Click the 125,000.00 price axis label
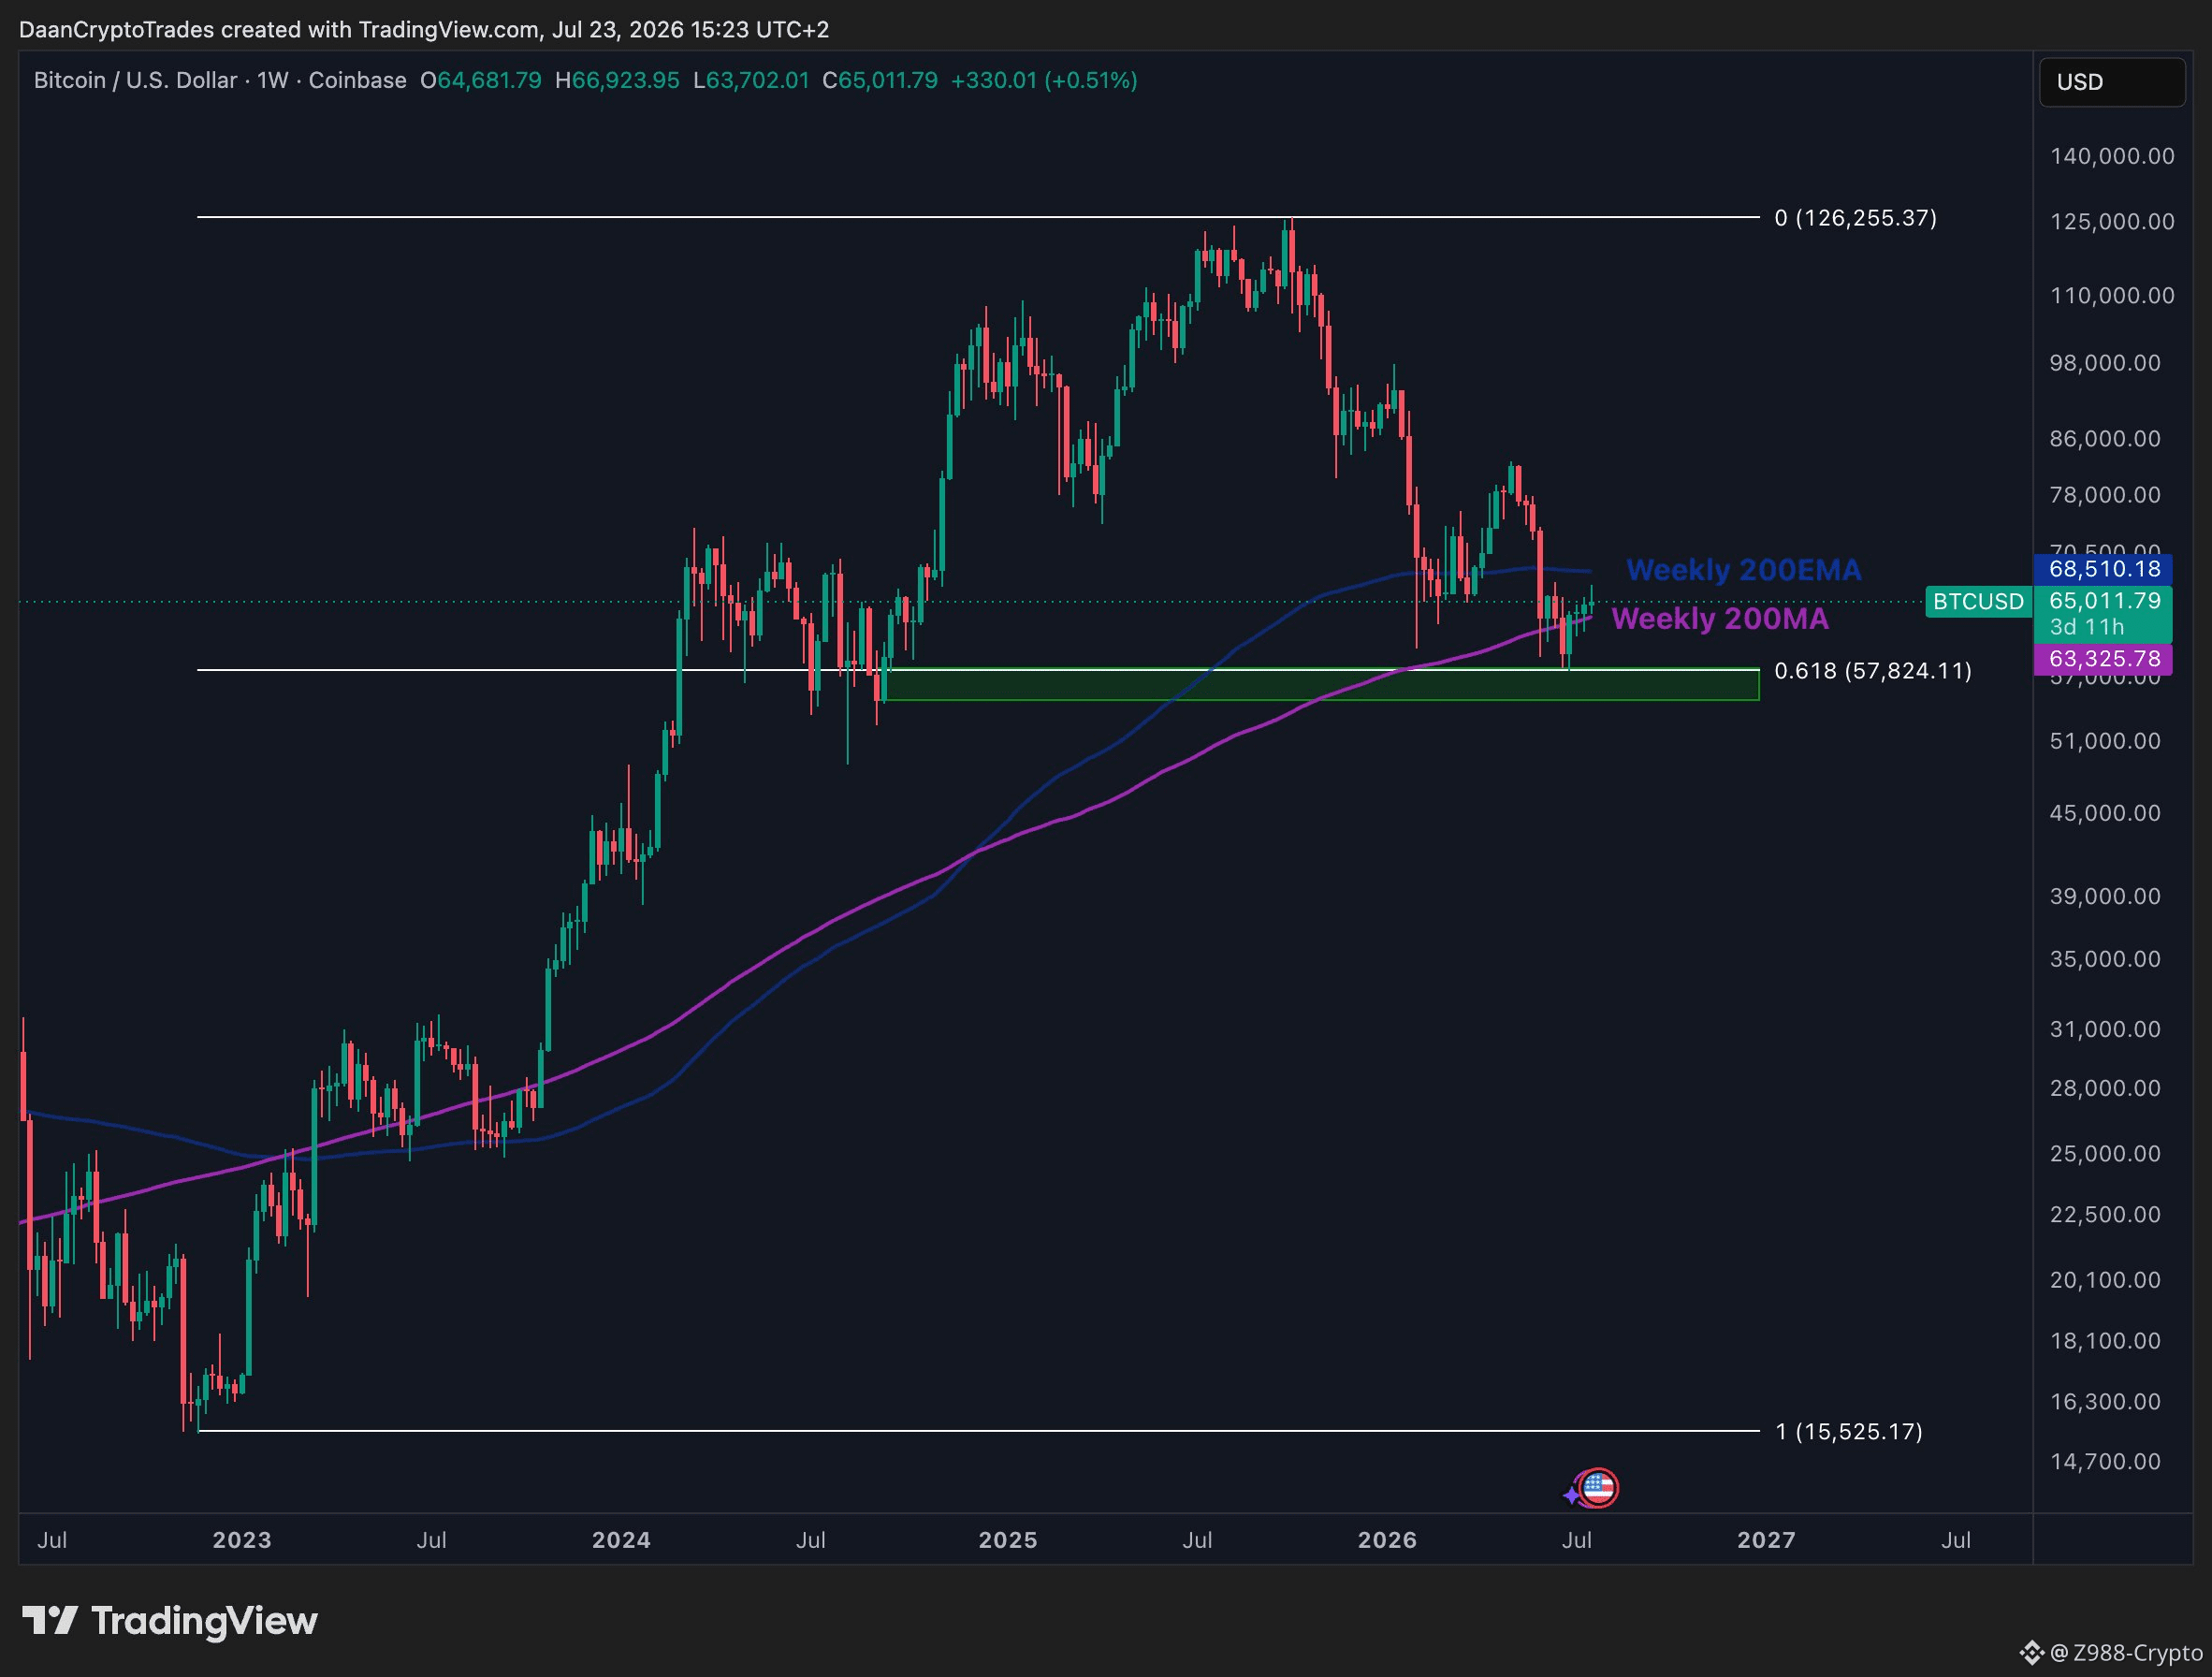 (x=2112, y=221)
